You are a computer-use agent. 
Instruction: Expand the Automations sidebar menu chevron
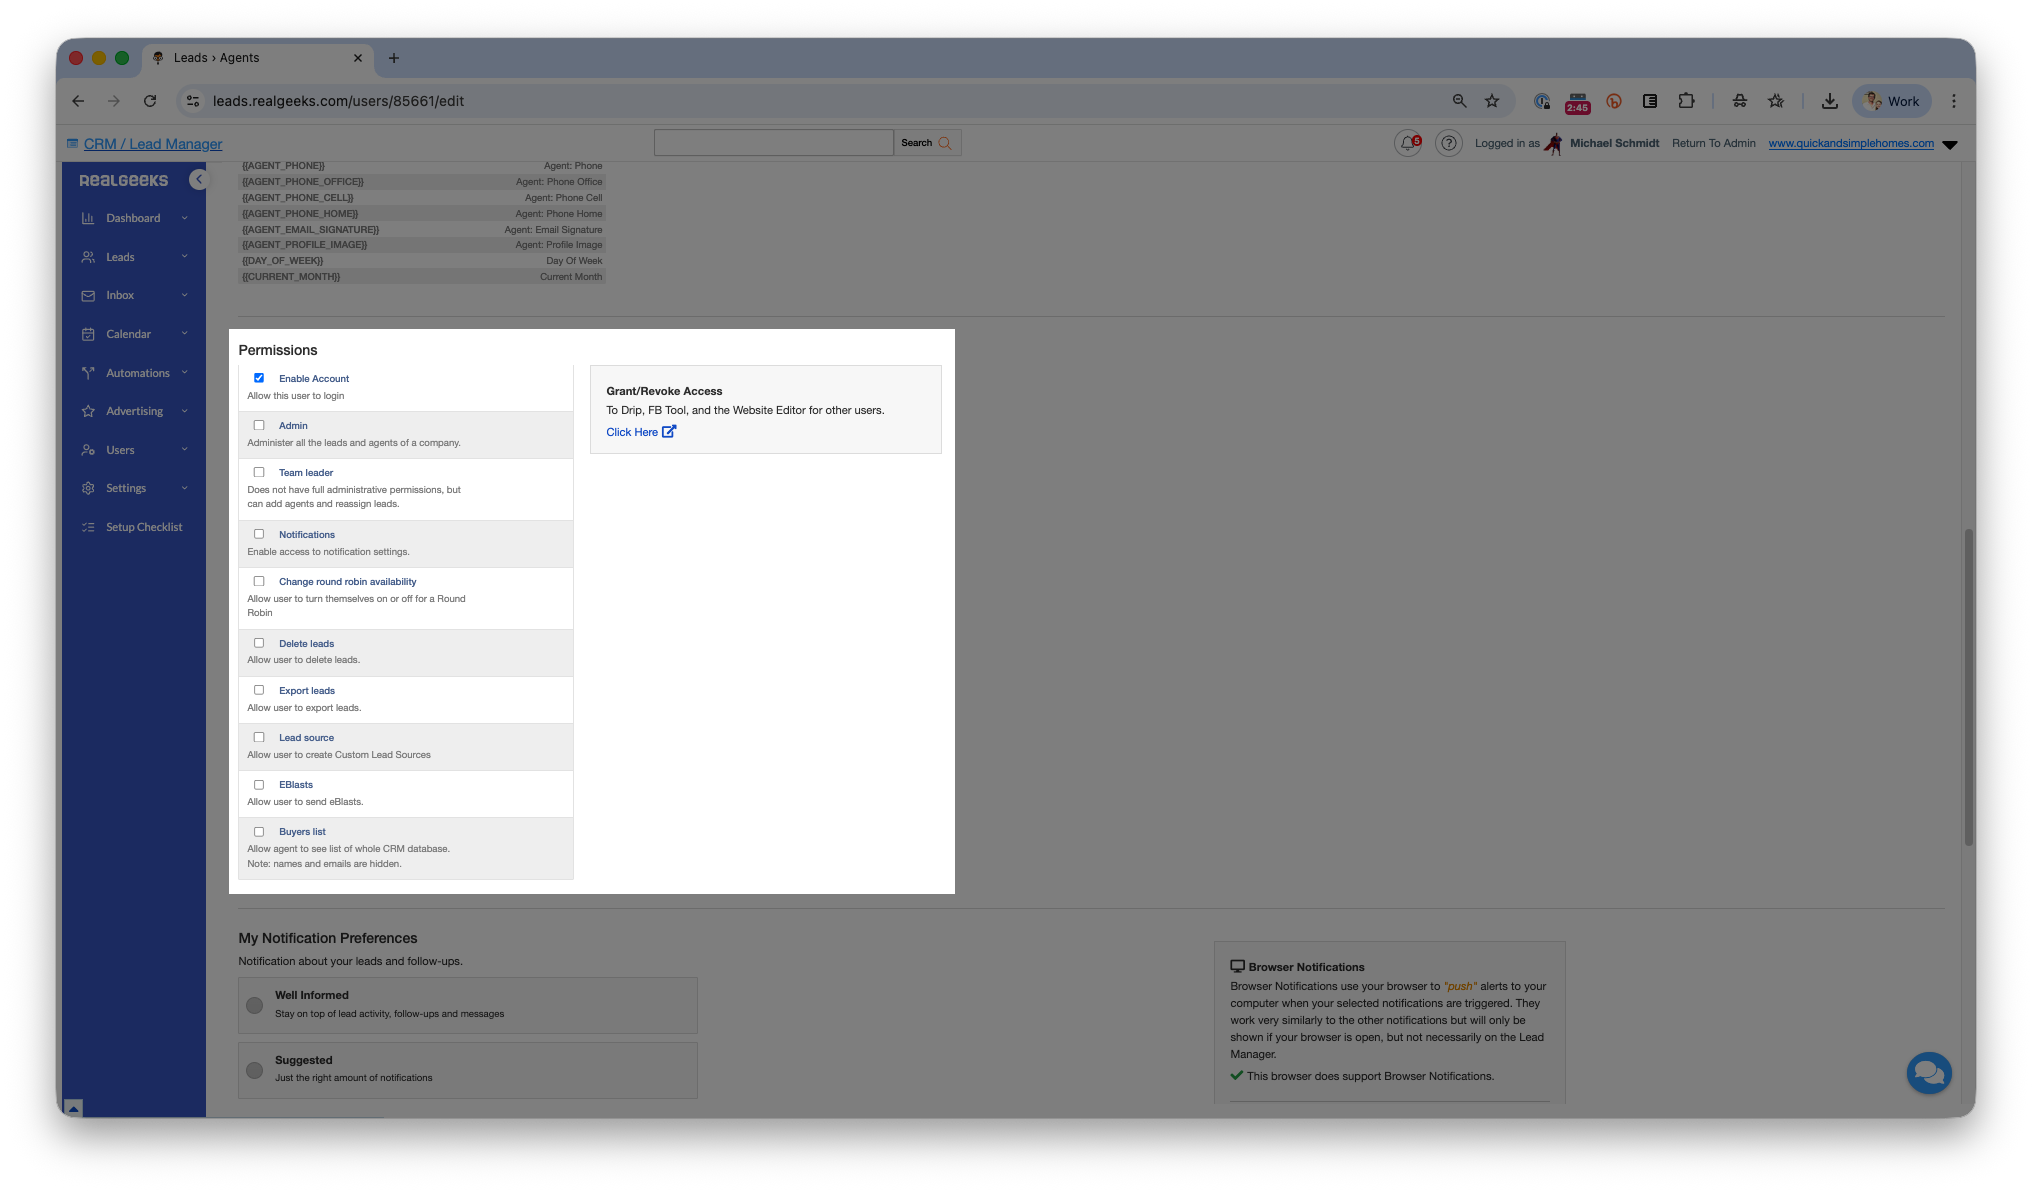[185, 373]
